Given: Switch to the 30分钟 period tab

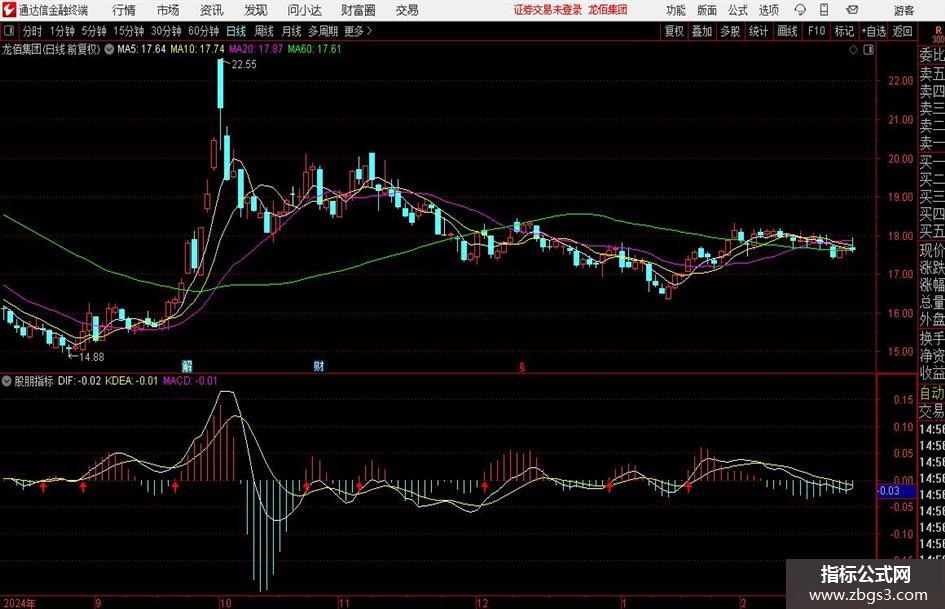Looking at the screenshot, I should click(166, 31).
